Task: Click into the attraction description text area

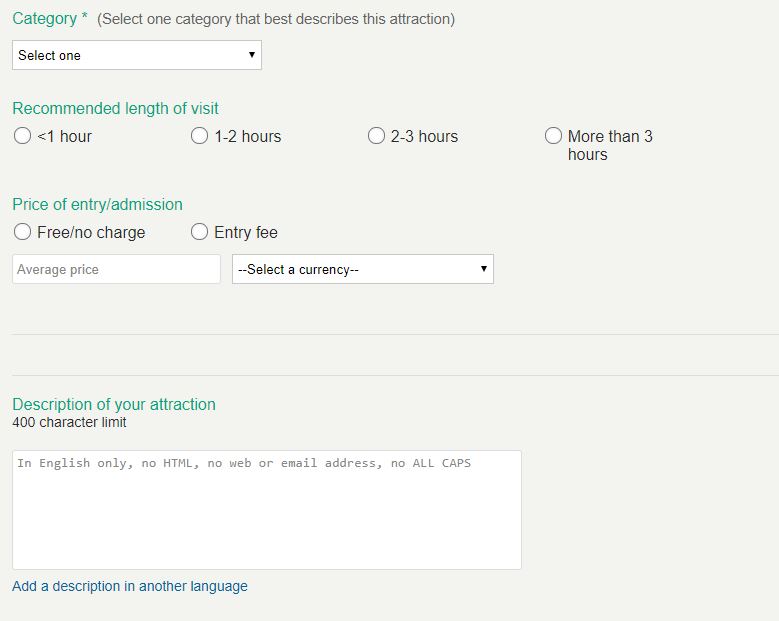Action: [x=266, y=510]
